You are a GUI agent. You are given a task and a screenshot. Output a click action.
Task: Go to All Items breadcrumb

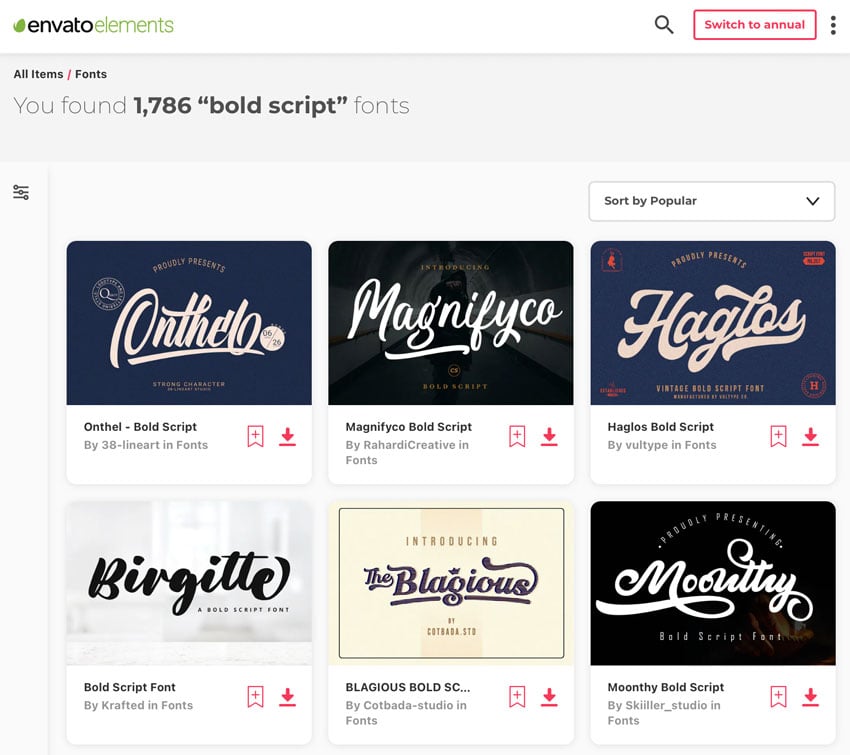[x=38, y=74]
